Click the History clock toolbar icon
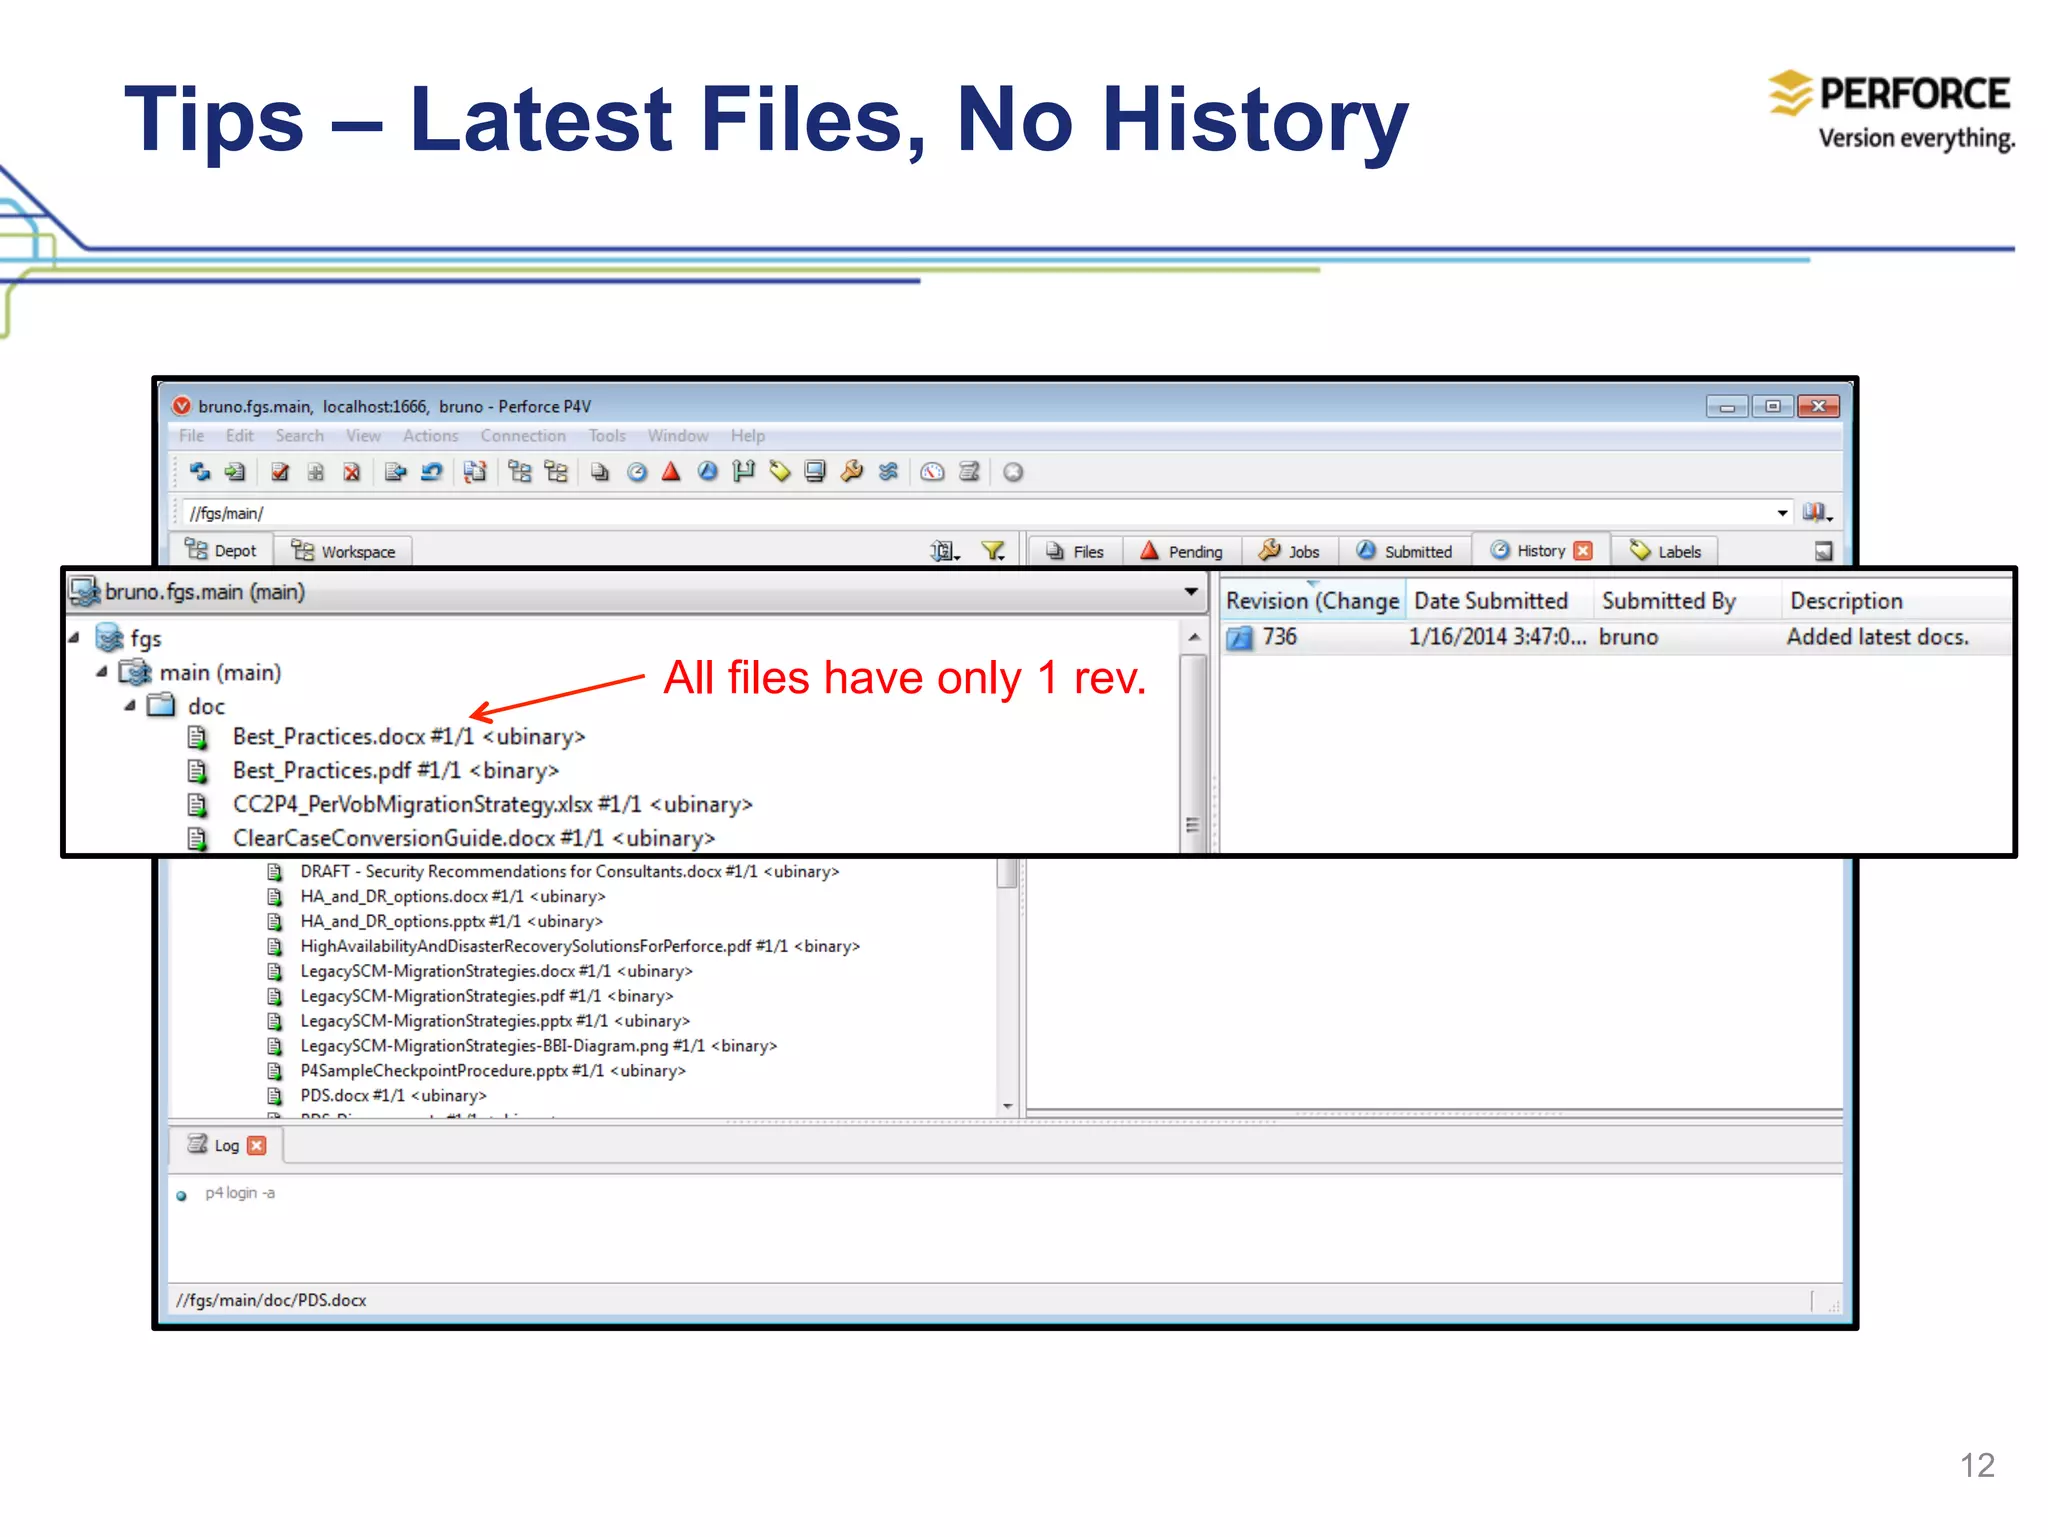The image size is (2048, 1537). click(x=637, y=472)
